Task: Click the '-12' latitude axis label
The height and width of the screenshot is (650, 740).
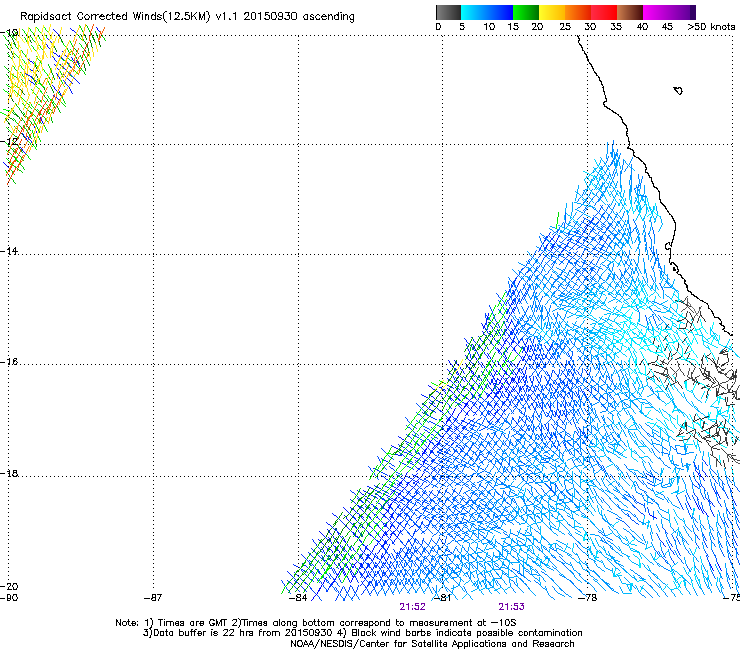Action: coord(9,142)
